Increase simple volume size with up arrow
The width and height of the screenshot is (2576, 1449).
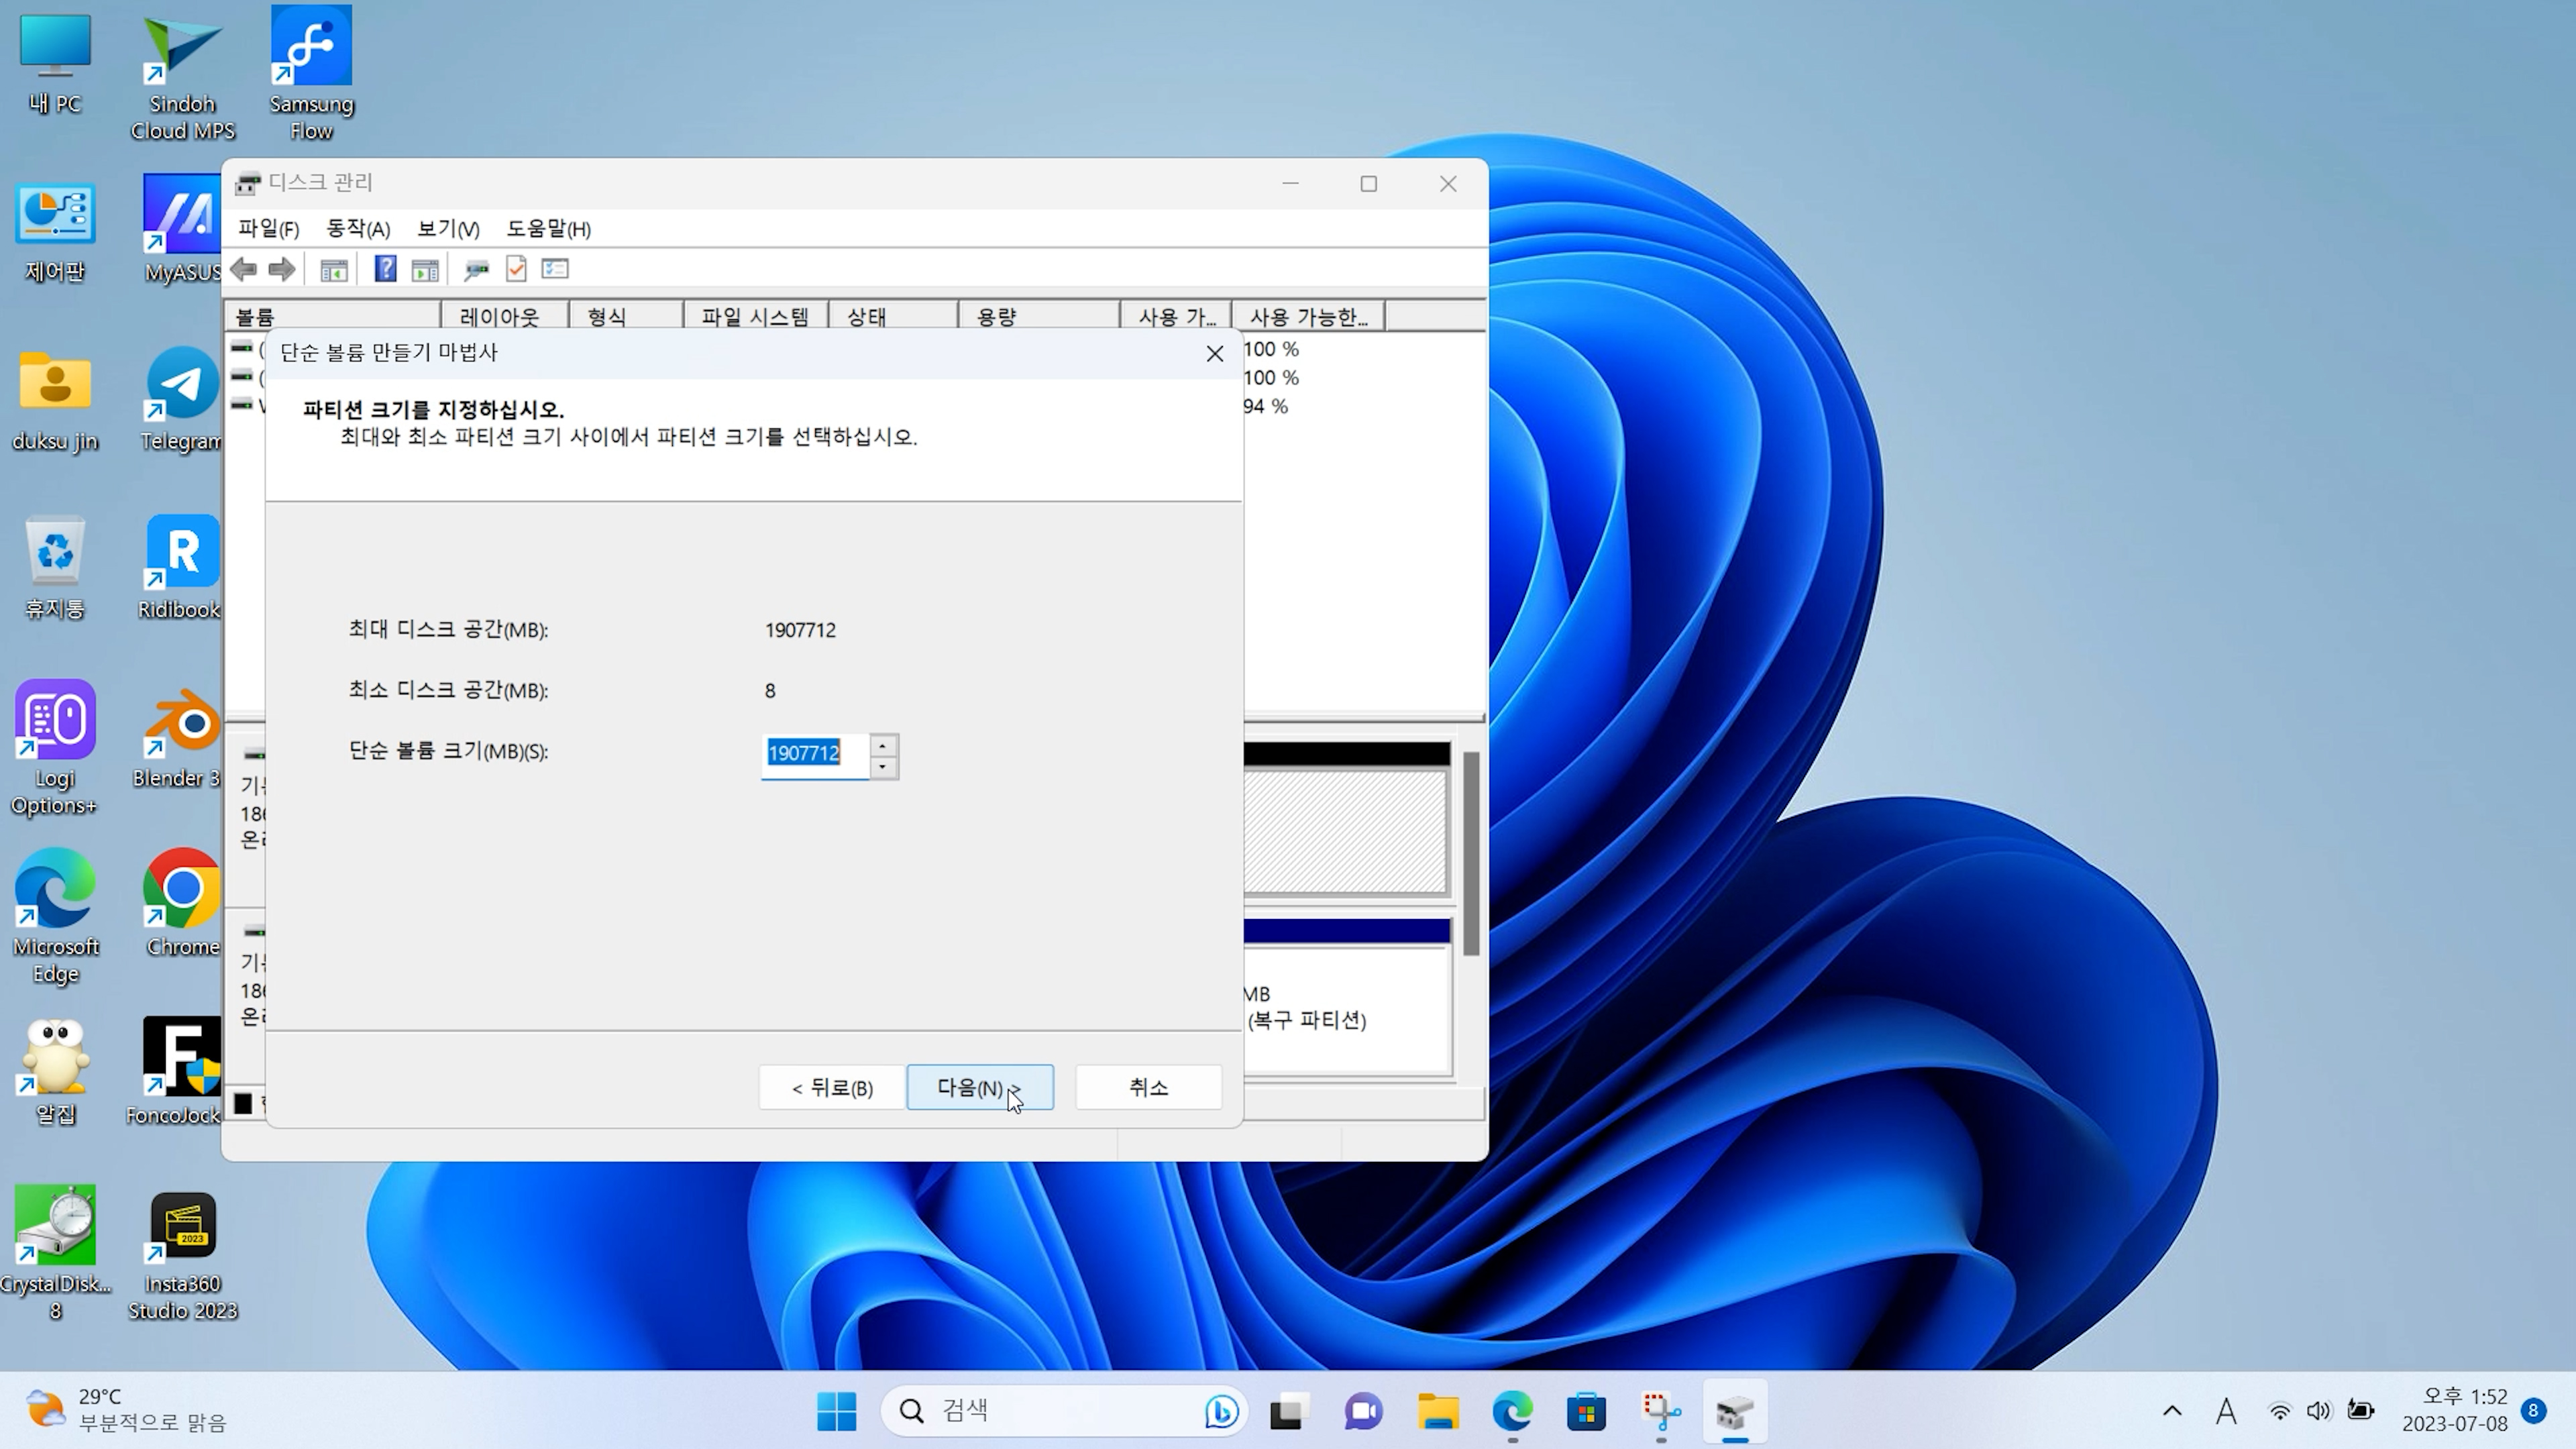coord(883,746)
